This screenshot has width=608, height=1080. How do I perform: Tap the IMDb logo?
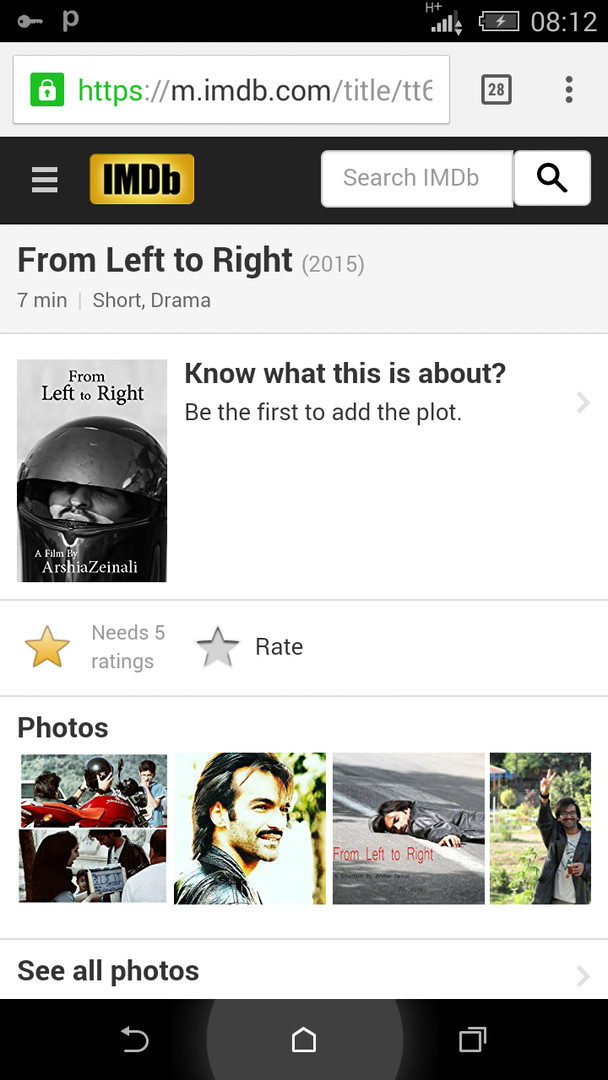142,179
